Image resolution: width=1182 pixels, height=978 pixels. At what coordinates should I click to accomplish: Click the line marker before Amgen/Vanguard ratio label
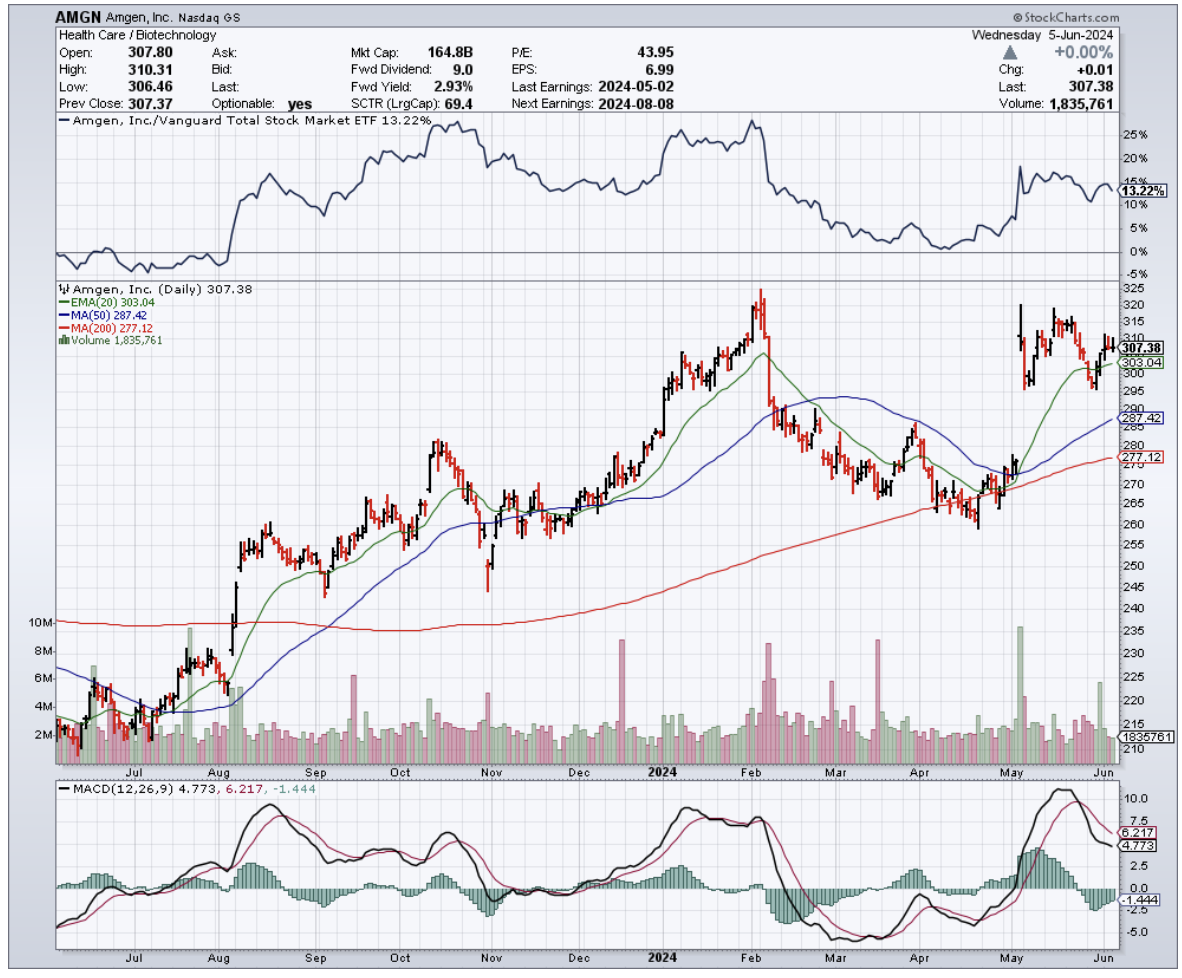pos(63,120)
